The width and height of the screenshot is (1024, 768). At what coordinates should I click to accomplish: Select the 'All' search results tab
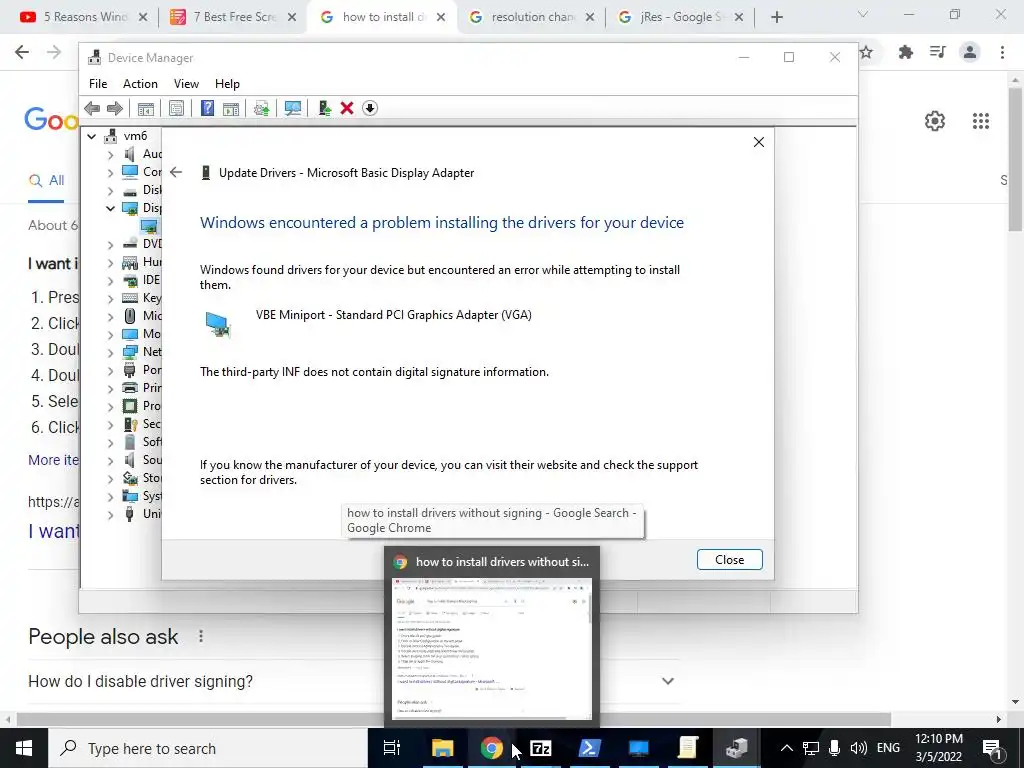[x=46, y=180]
